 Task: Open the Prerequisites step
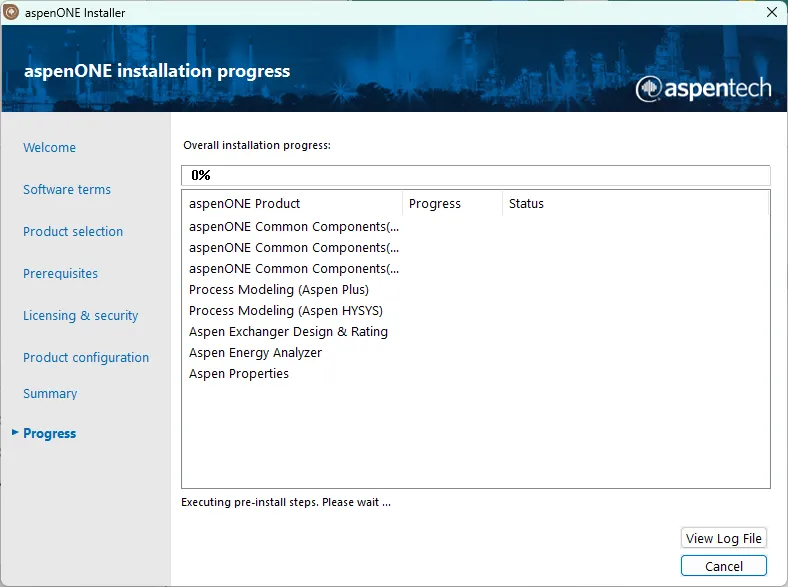(x=60, y=273)
